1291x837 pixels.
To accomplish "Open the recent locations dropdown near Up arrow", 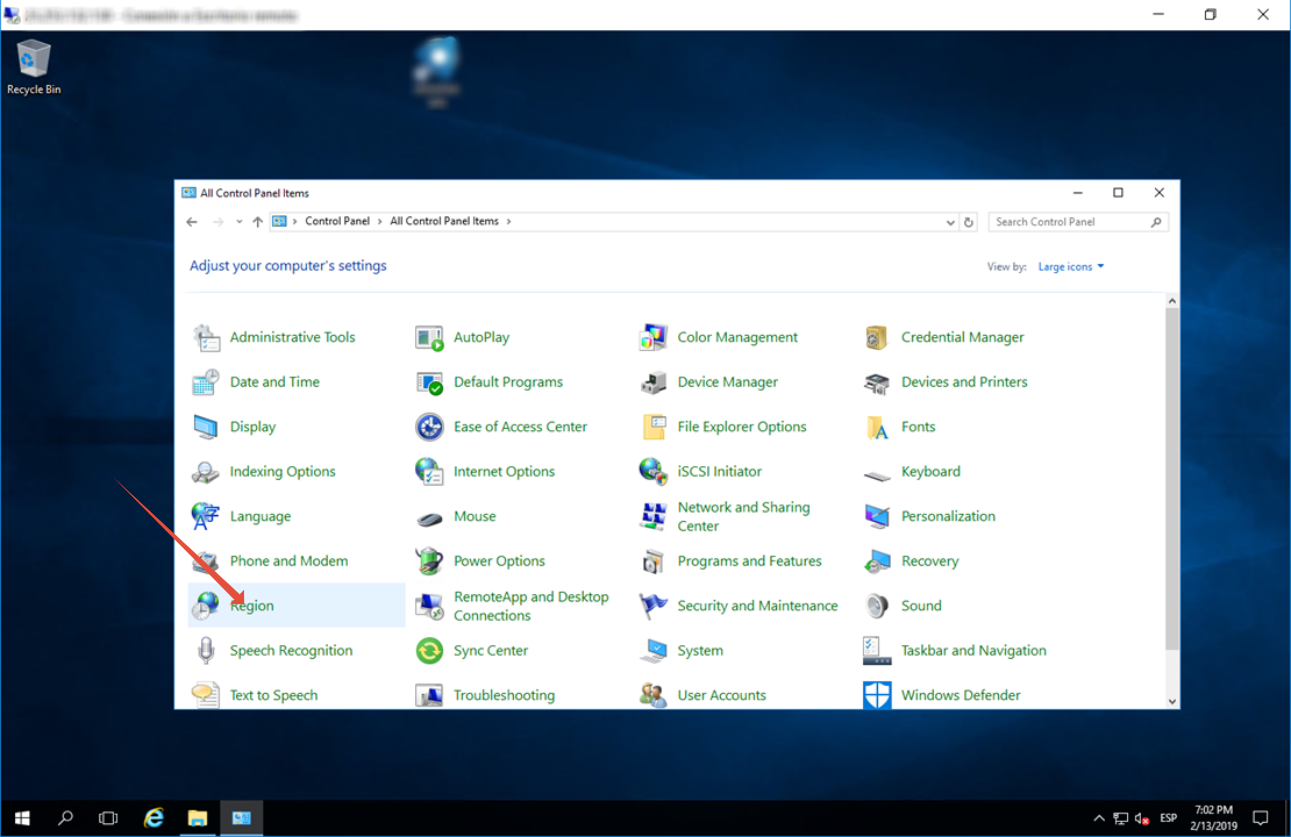I will click(239, 222).
